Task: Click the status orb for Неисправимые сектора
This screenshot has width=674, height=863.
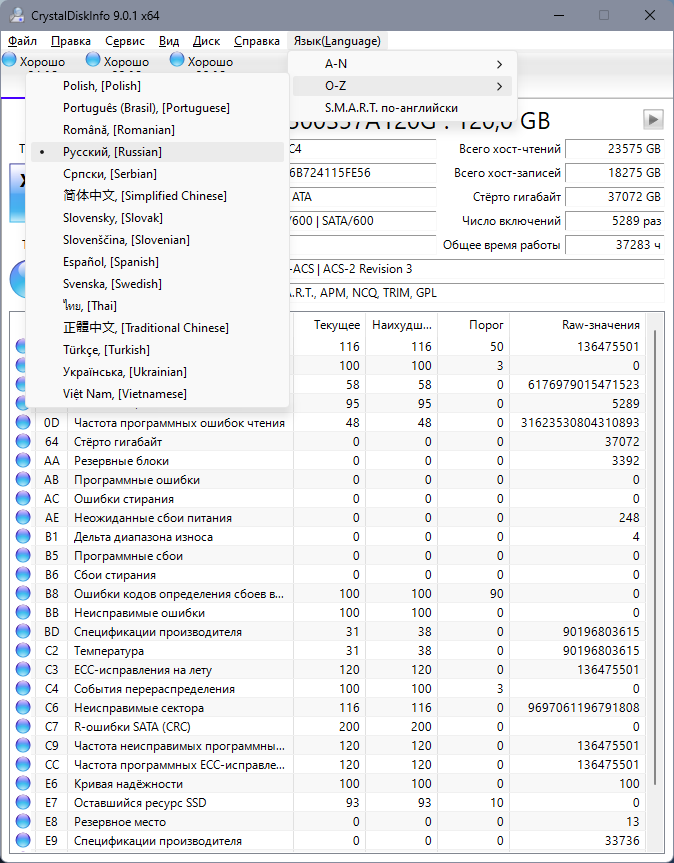Action: tap(23, 707)
